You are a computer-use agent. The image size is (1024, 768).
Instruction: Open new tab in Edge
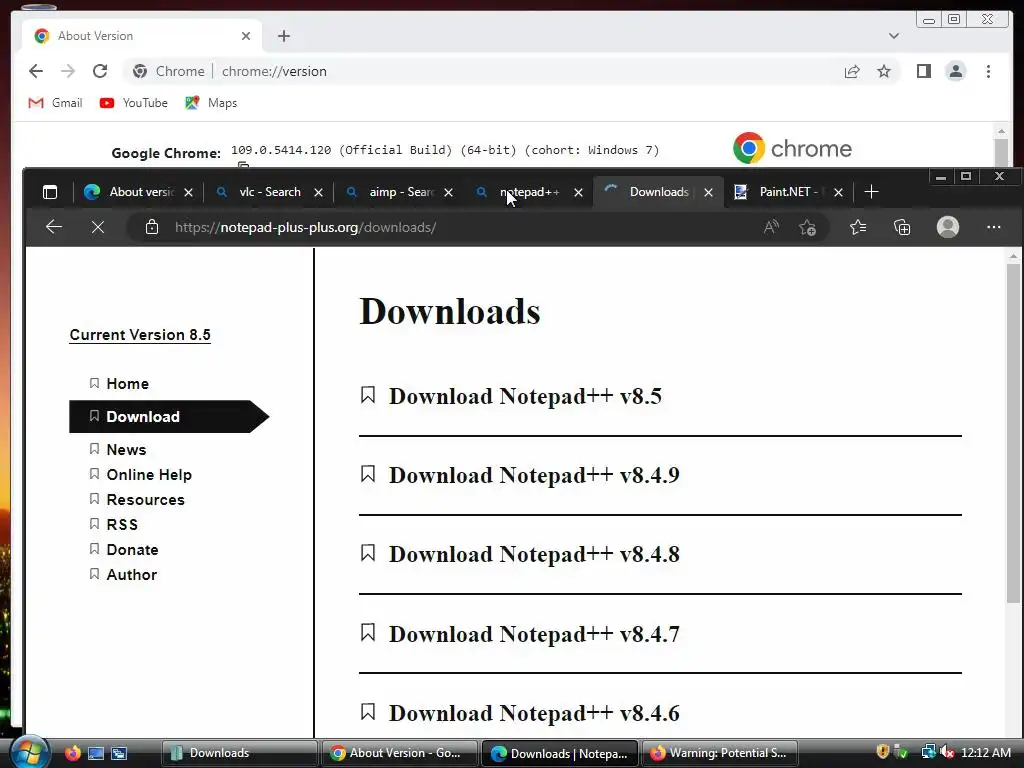pos(871,192)
